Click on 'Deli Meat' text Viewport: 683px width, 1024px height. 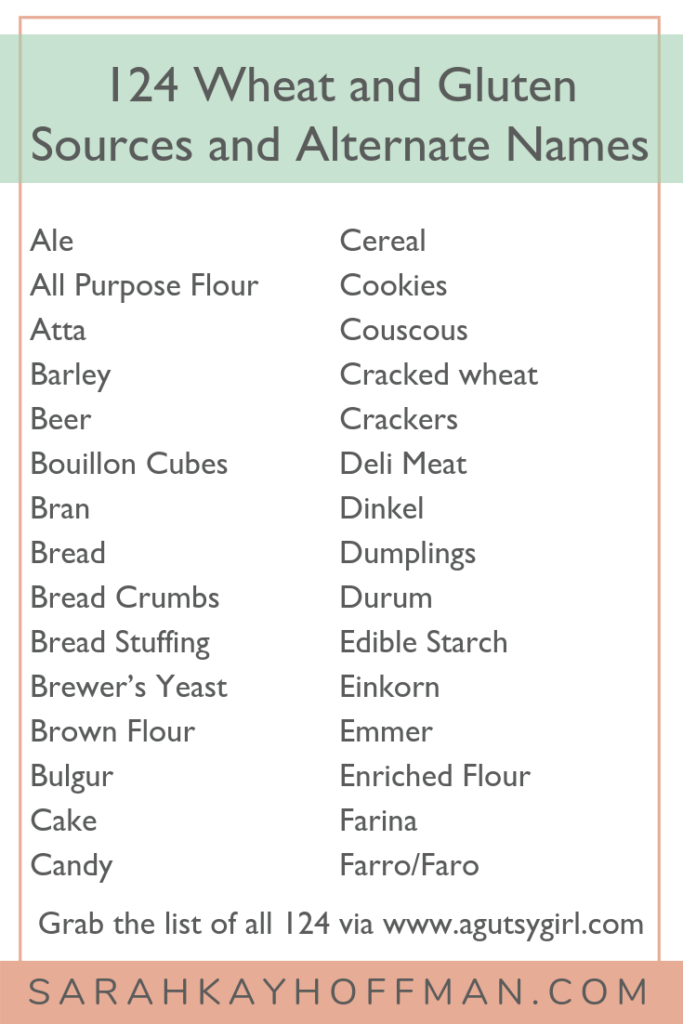(x=404, y=464)
